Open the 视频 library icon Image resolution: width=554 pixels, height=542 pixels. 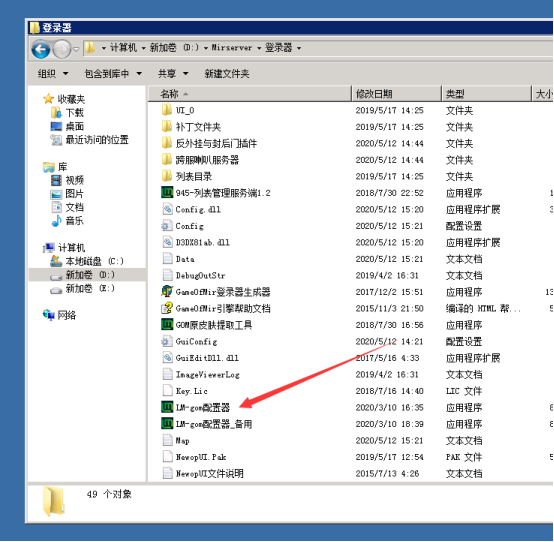(56, 181)
